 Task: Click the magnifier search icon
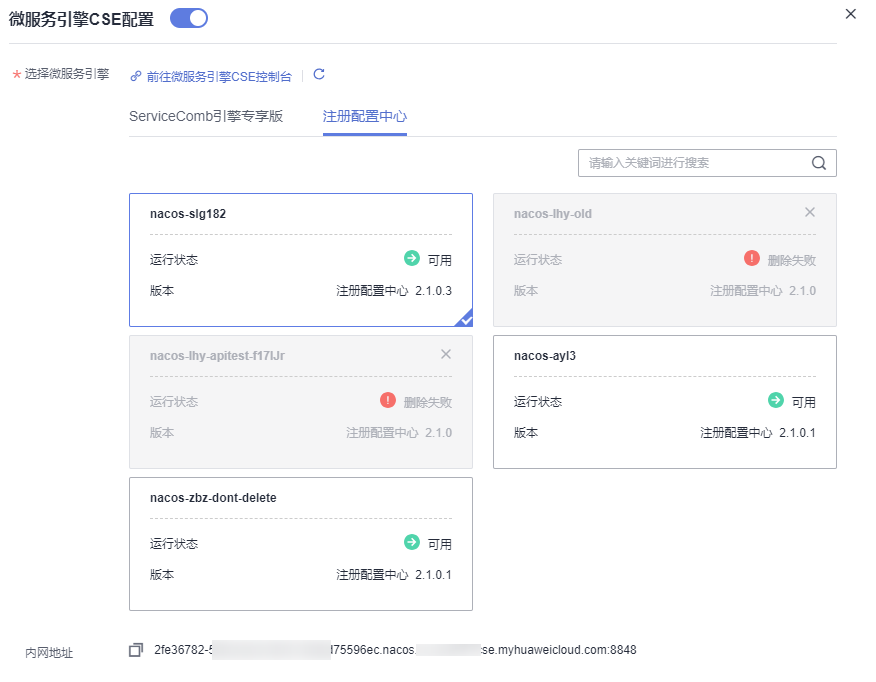coord(819,163)
